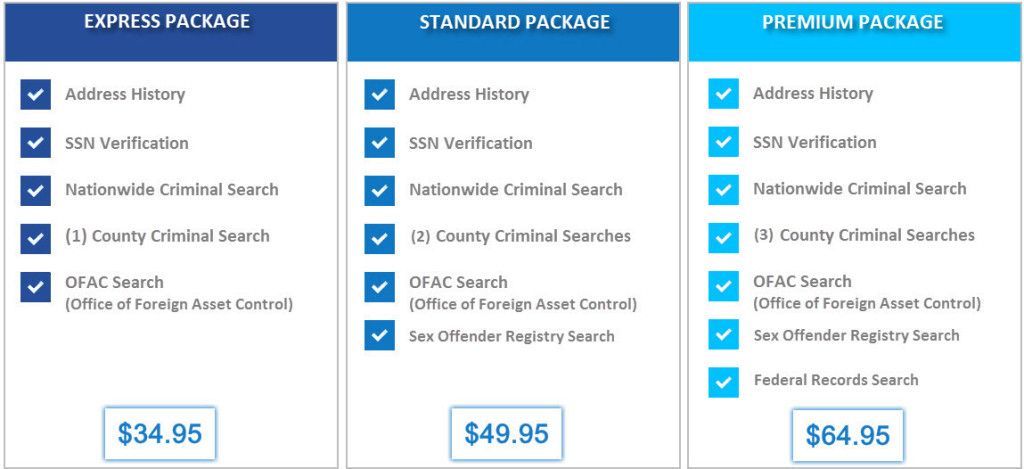This screenshot has height=469, width=1024.
Task: Uncheck Standard Sex Offender Registry Search
Action: [380, 335]
